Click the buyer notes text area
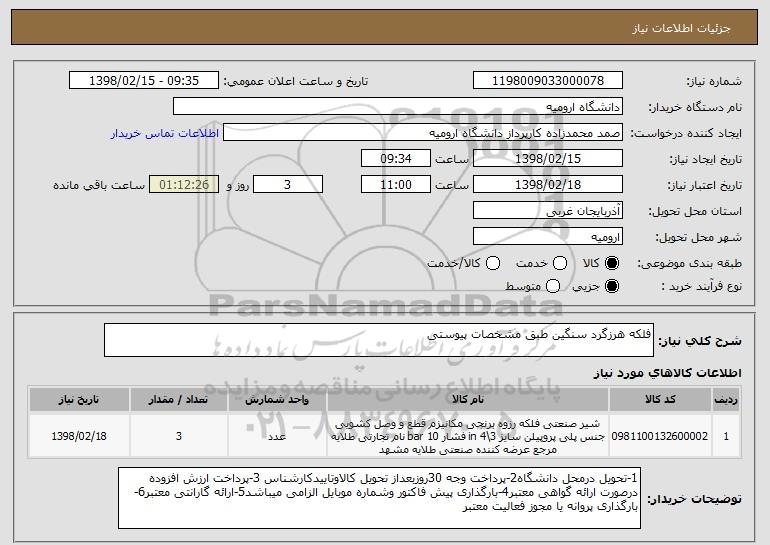Image resolution: width=770 pixels, height=545 pixels. tap(379, 498)
